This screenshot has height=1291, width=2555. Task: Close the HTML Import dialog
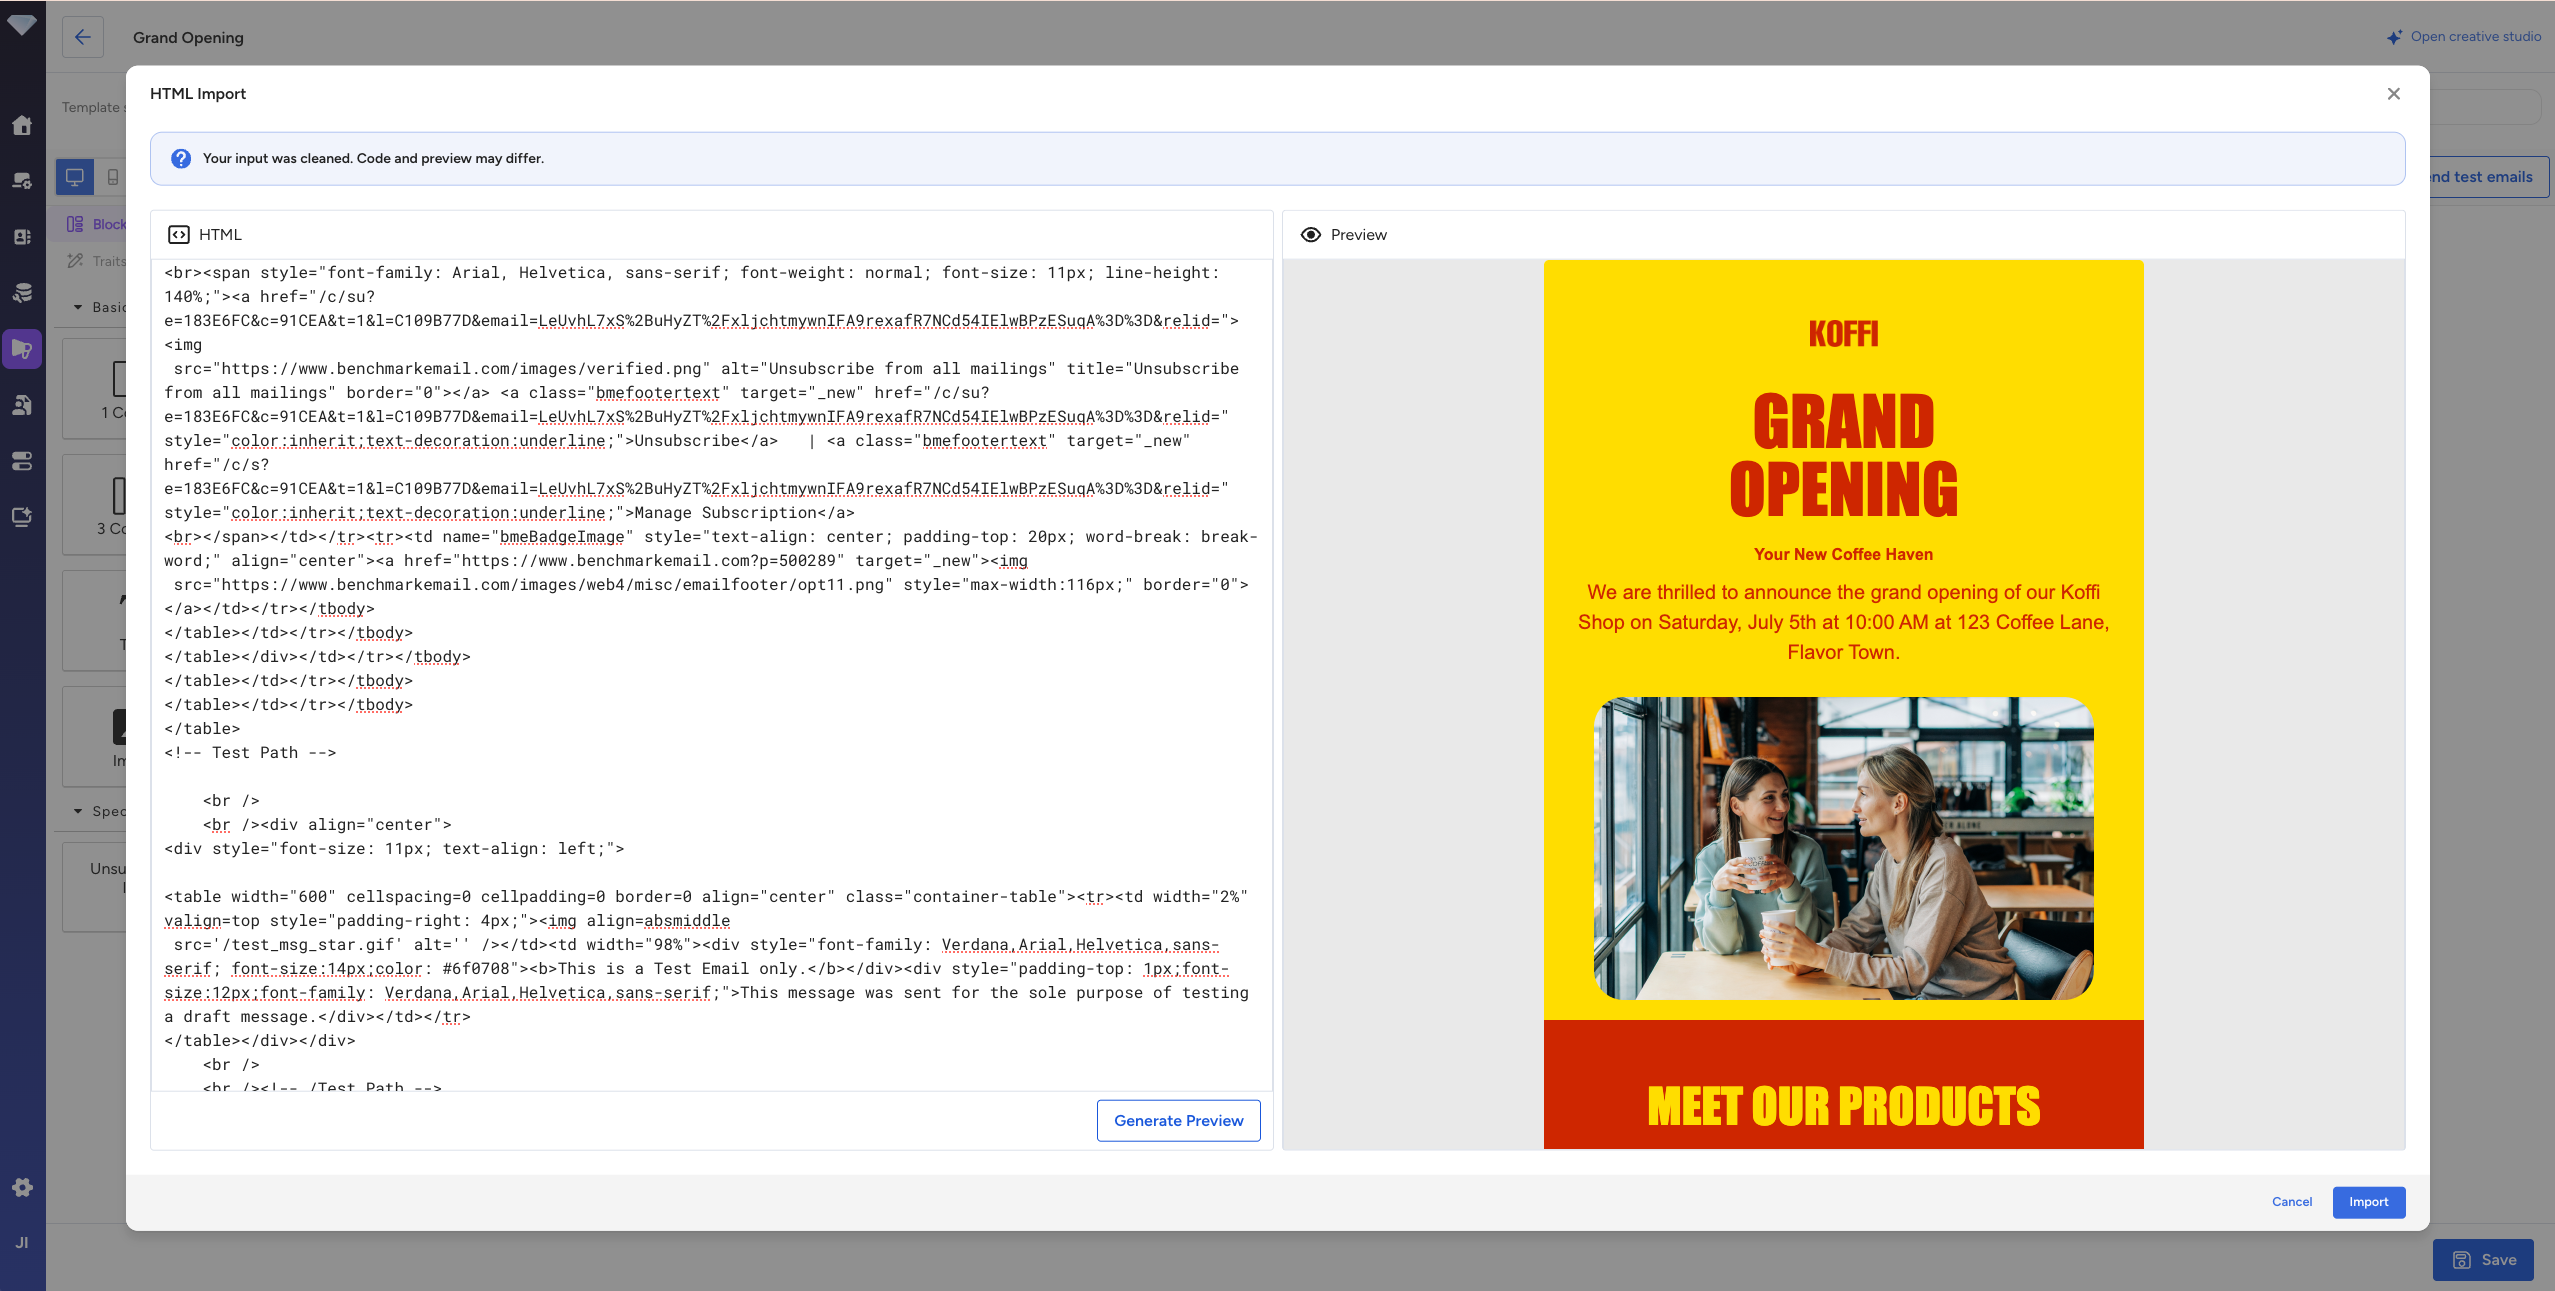pos(2393,93)
